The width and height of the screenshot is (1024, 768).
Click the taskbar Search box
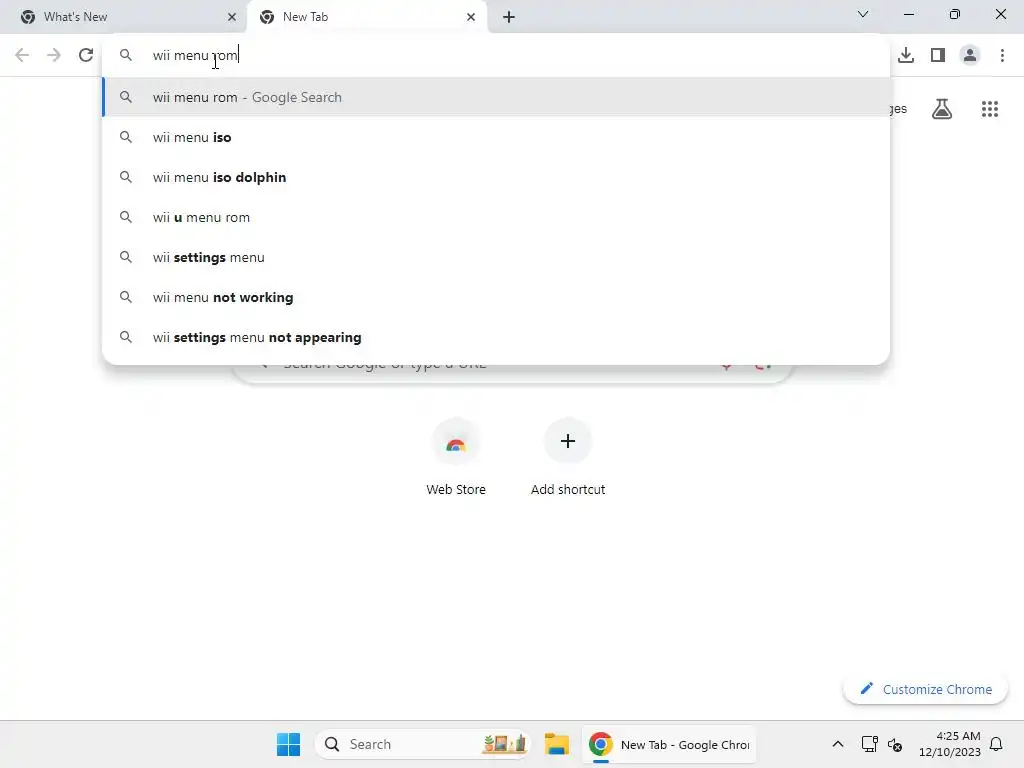423,744
